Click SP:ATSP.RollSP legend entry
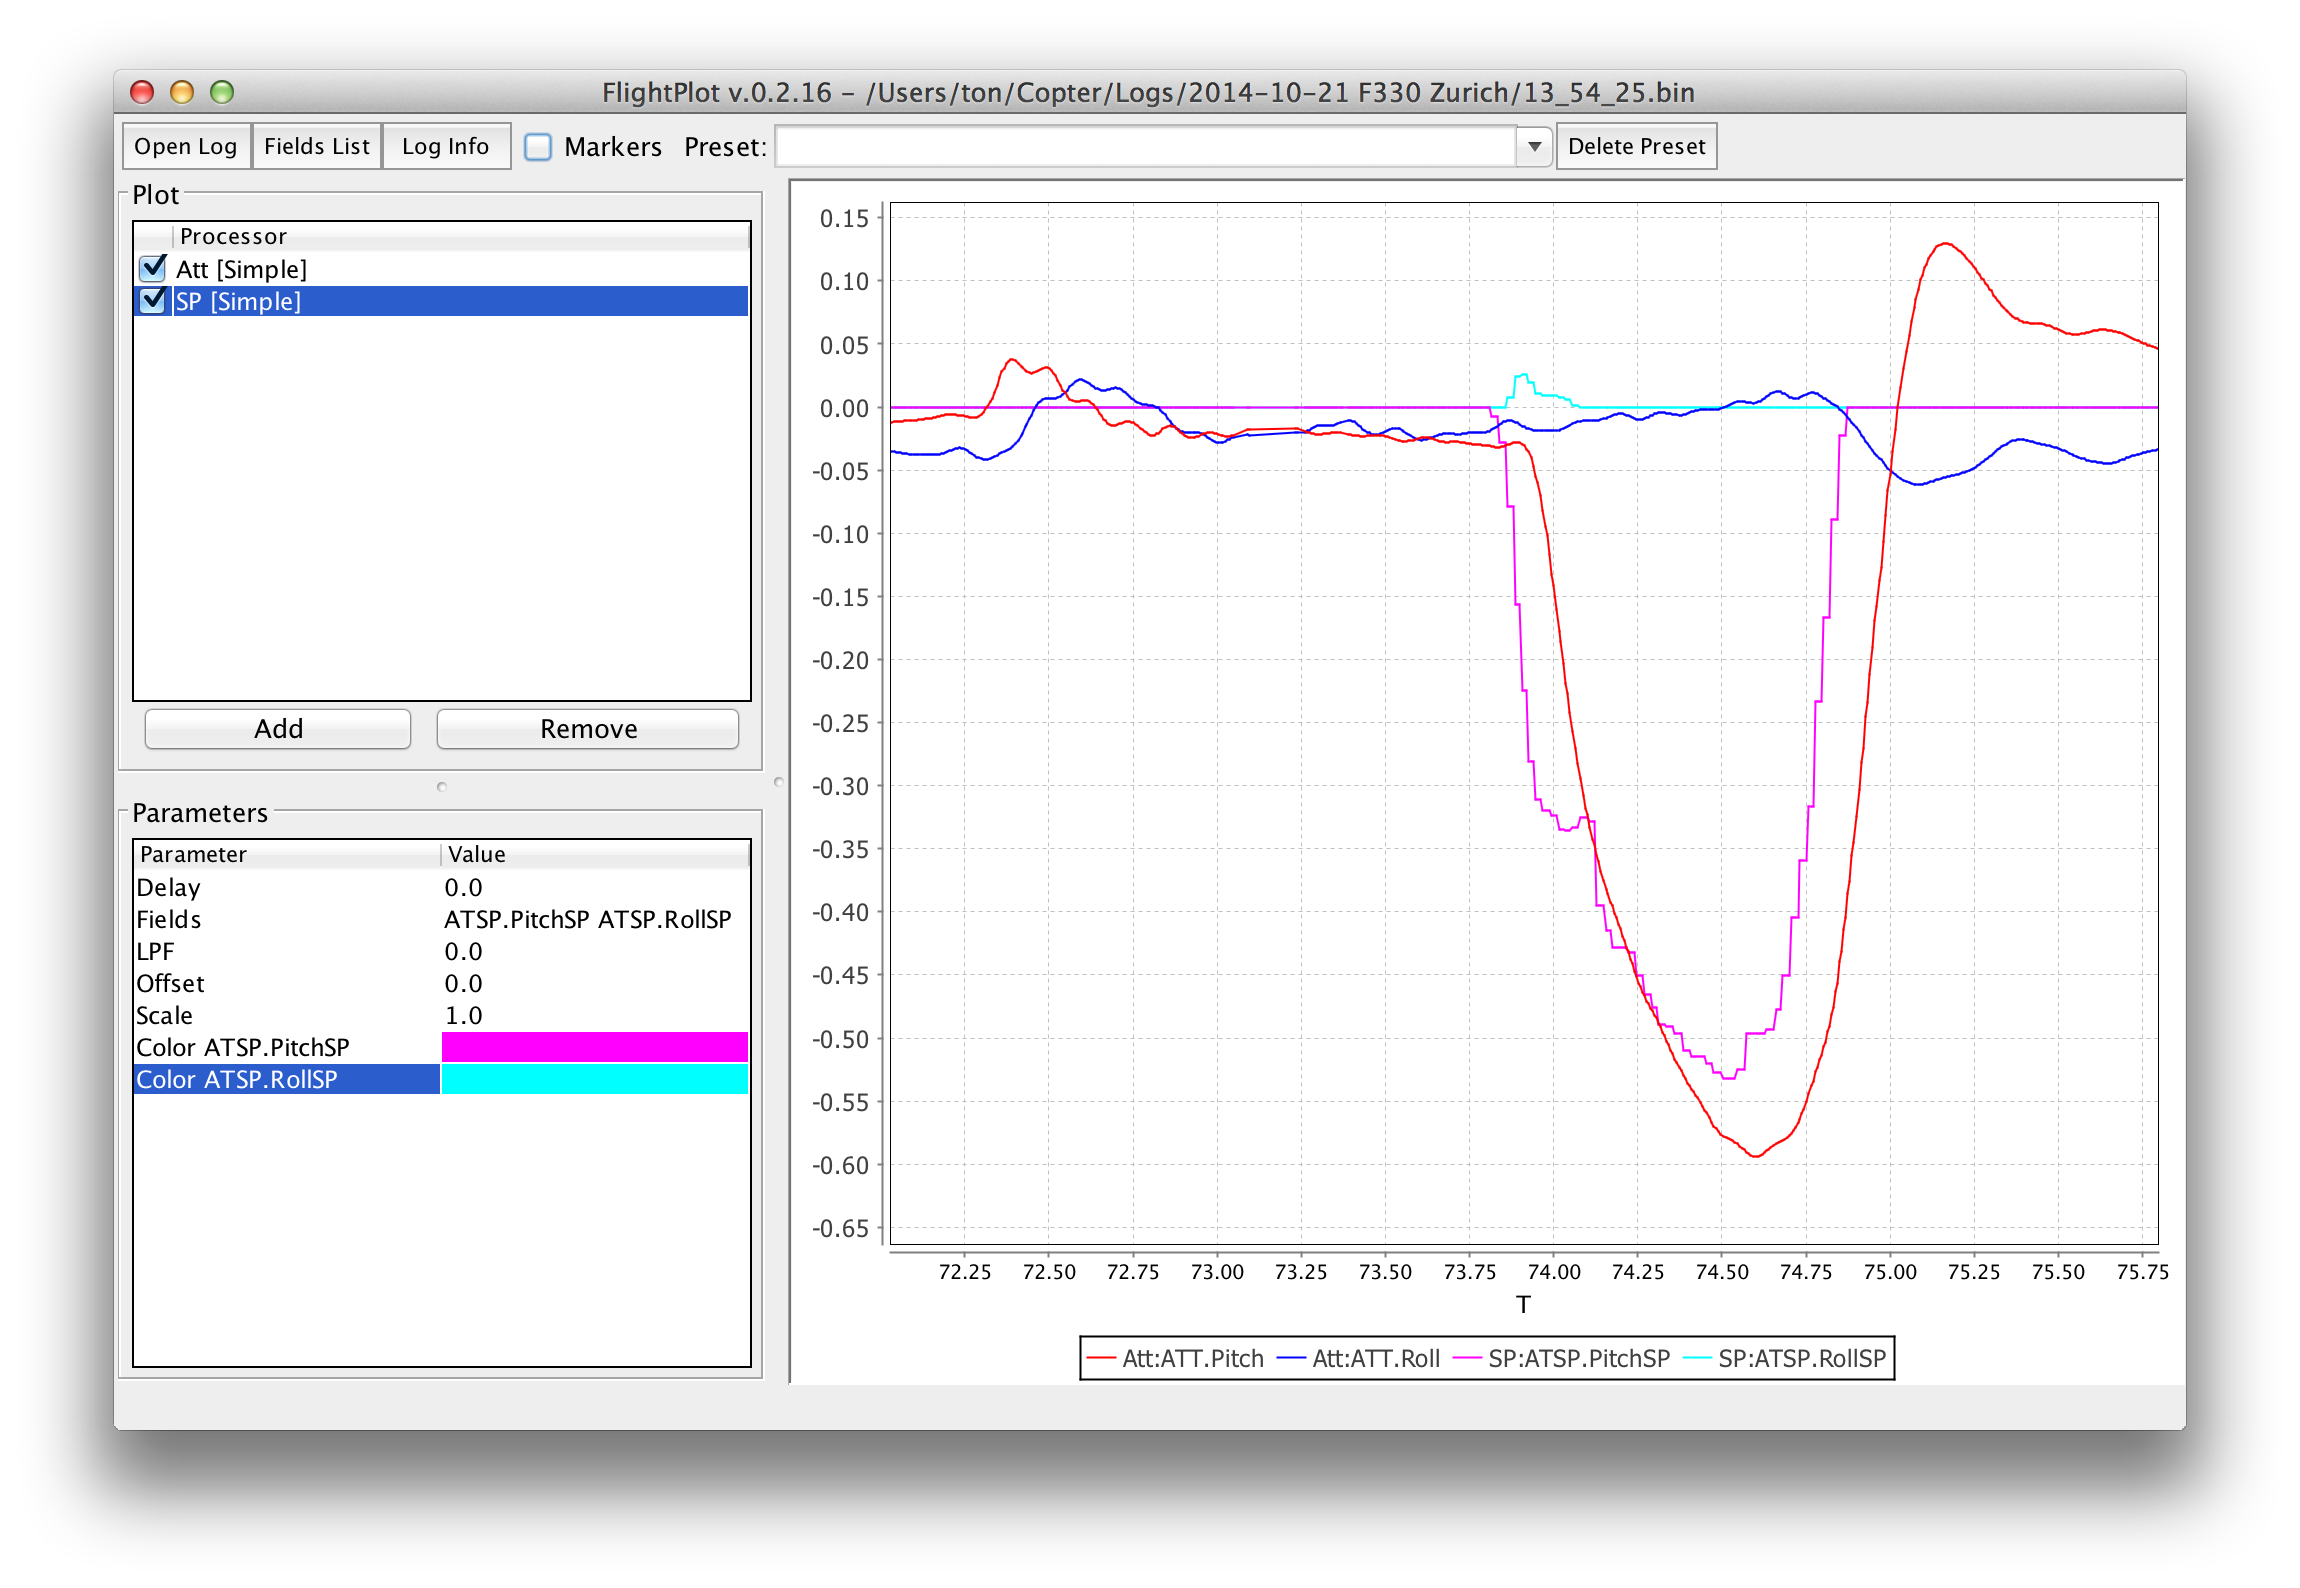This screenshot has height=1588, width=2300. [1786, 1358]
